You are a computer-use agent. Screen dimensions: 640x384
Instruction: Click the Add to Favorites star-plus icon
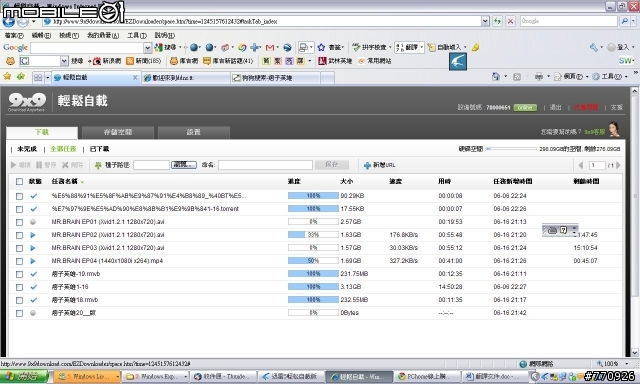pos(20,76)
